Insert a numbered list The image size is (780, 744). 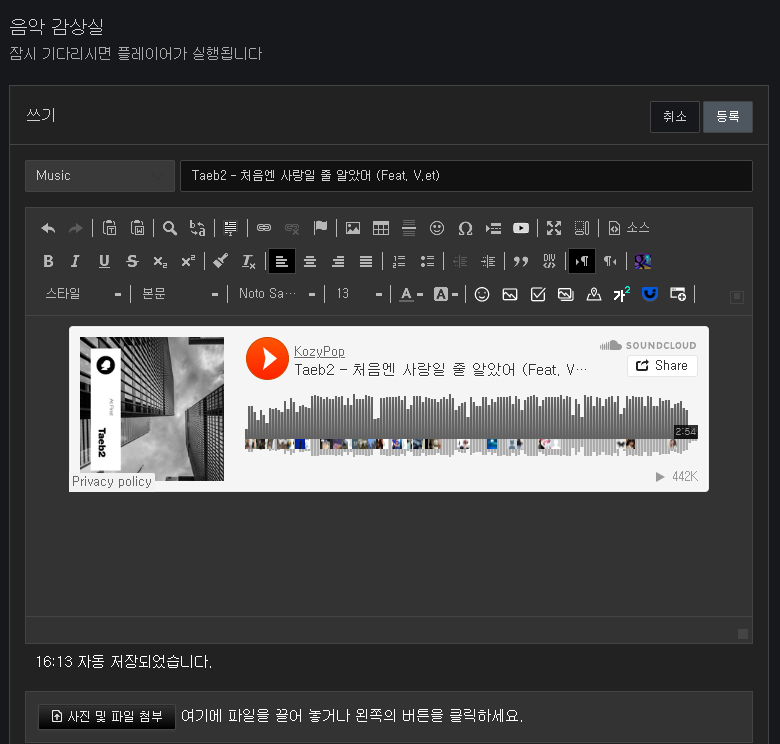tap(399, 261)
